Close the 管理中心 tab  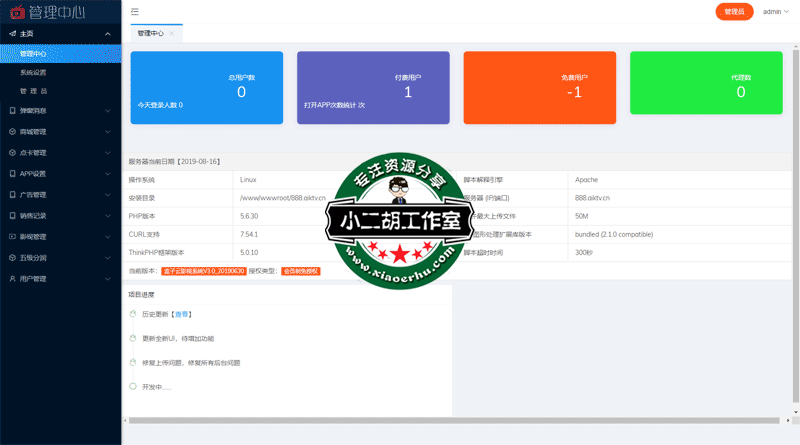tap(171, 33)
